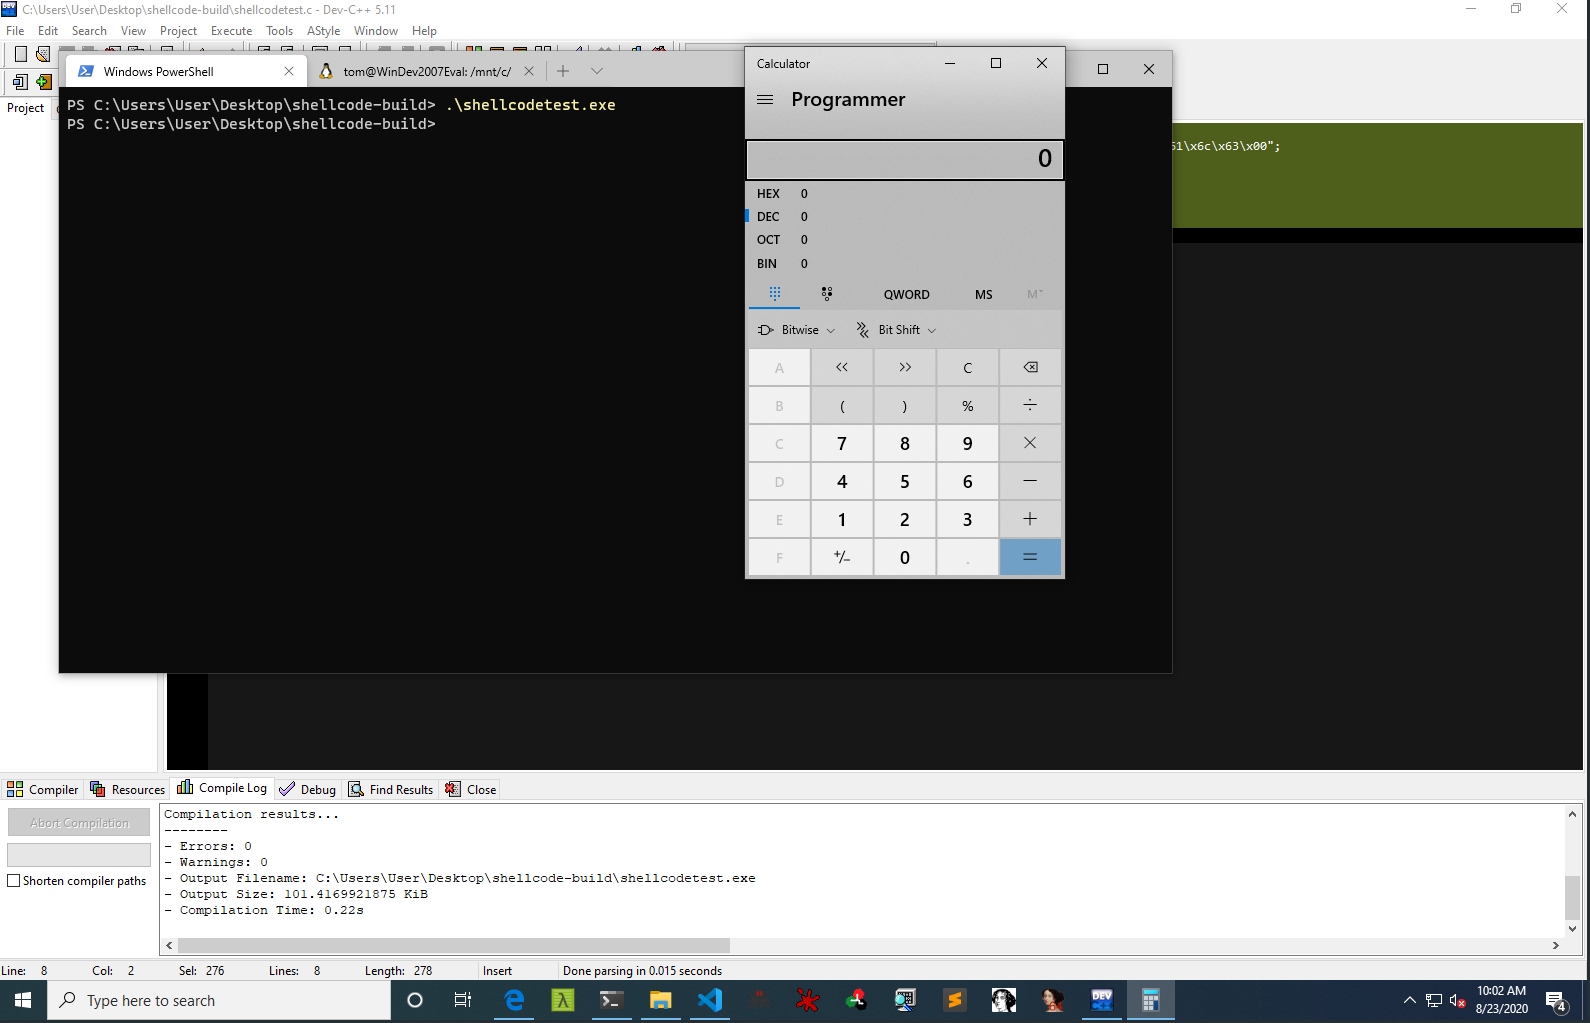
Task: Select DEC number base in Calculator
Action: point(905,217)
